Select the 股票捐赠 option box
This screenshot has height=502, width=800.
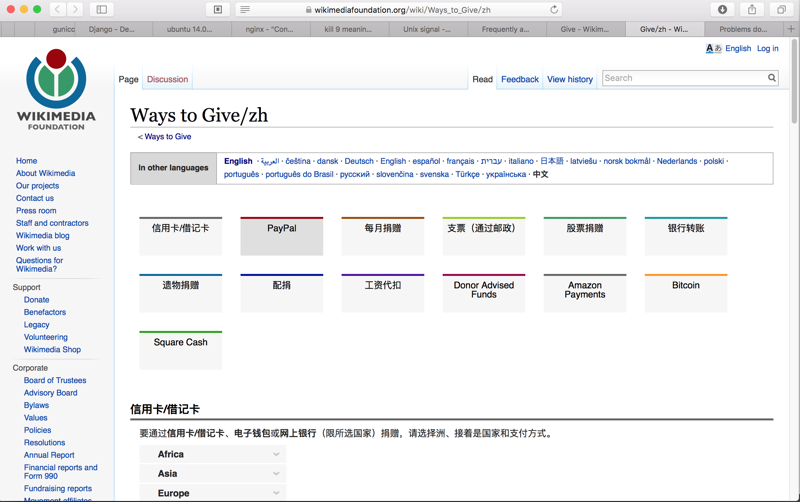585,236
